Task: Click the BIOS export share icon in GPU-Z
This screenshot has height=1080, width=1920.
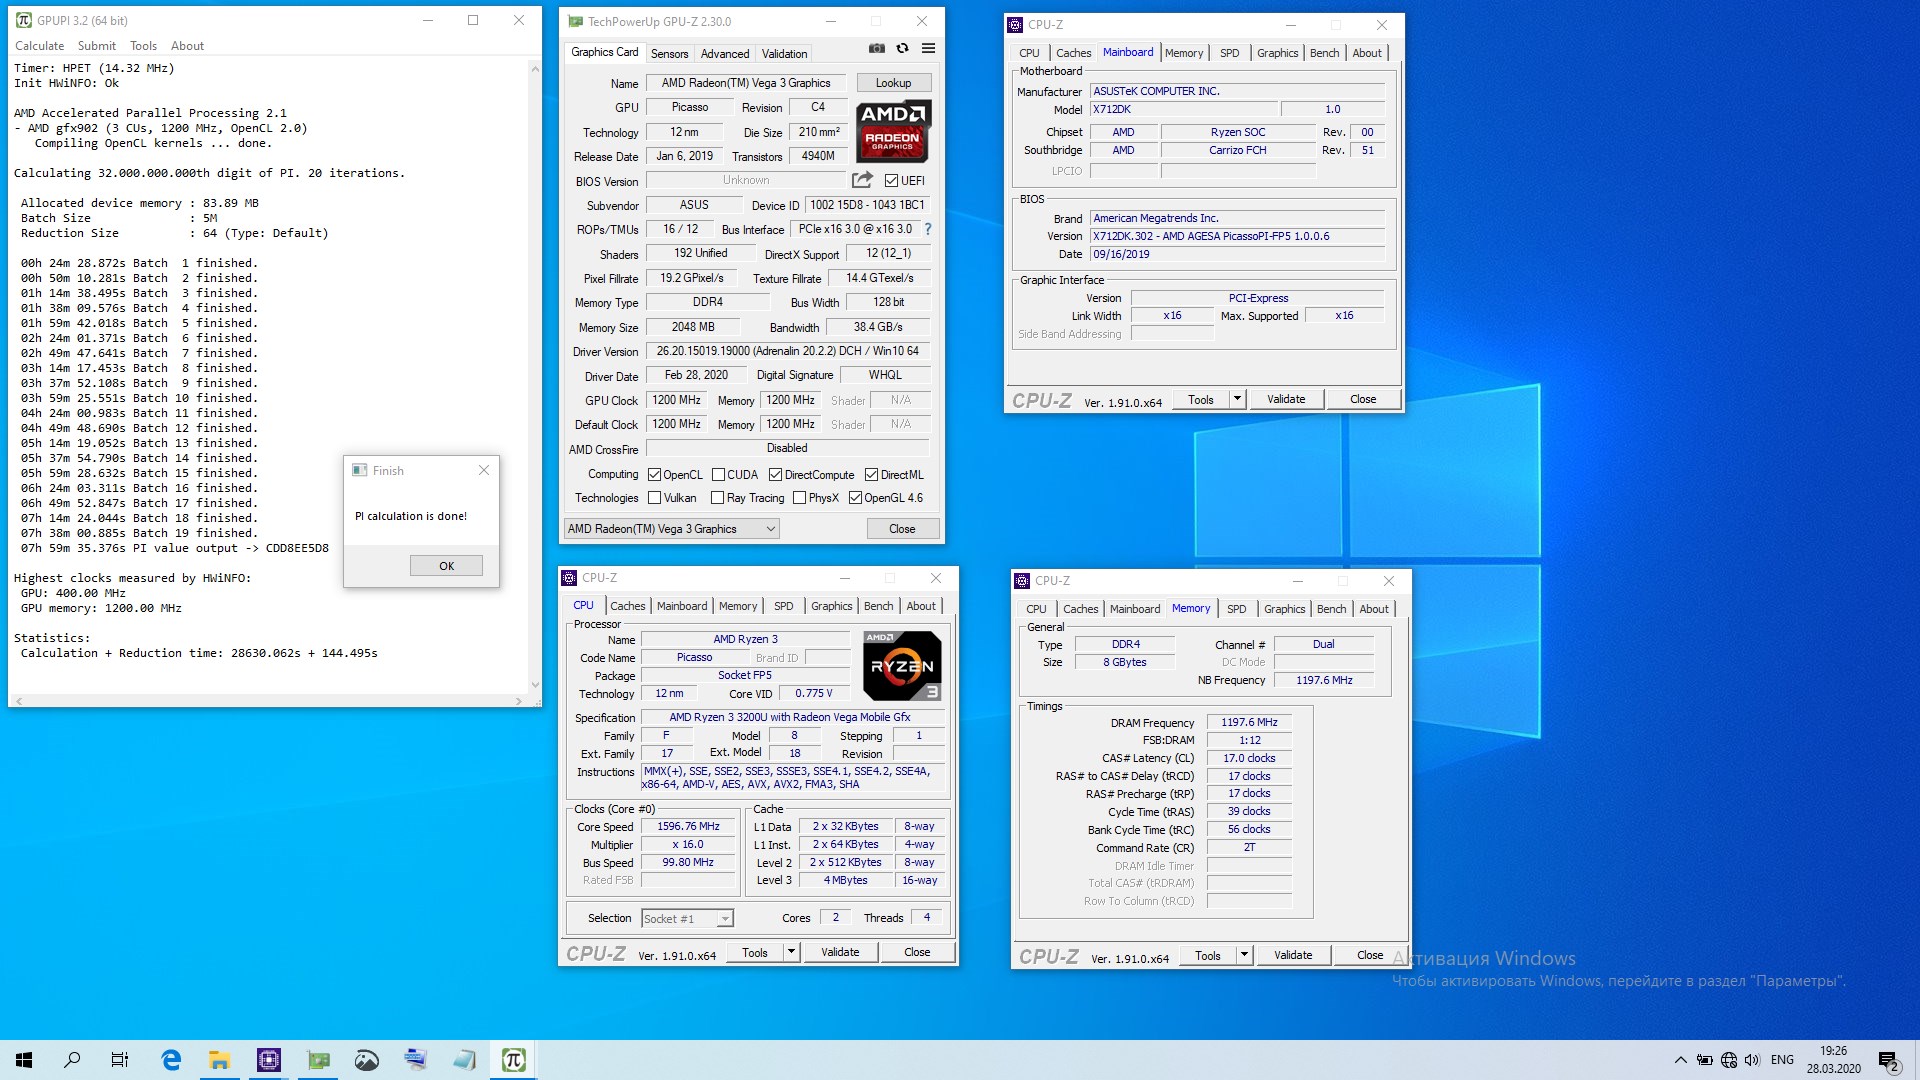Action: tap(862, 180)
